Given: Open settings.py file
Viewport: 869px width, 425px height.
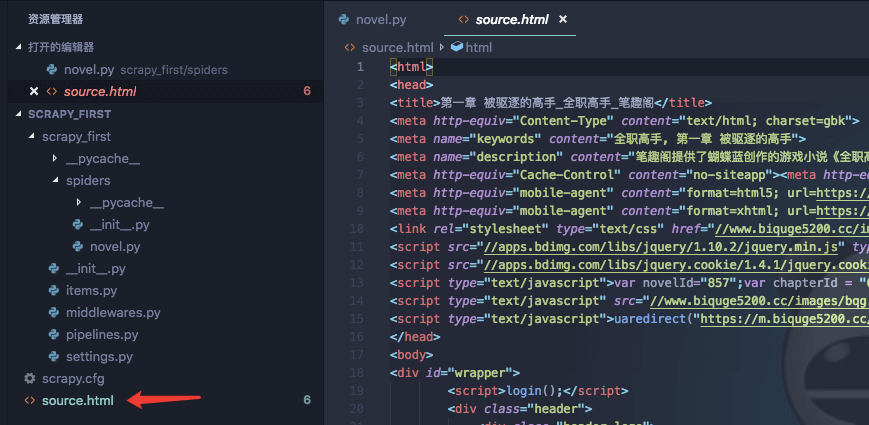Looking at the screenshot, I should tap(99, 356).
